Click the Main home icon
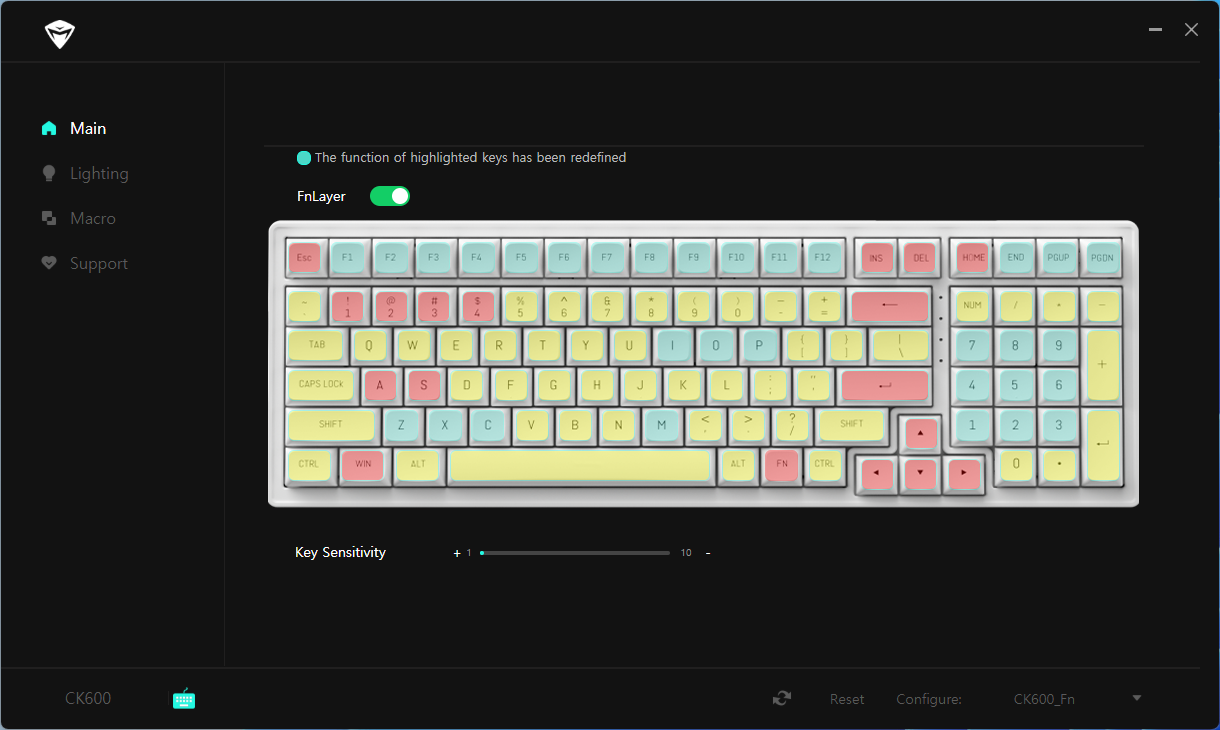 tap(48, 128)
